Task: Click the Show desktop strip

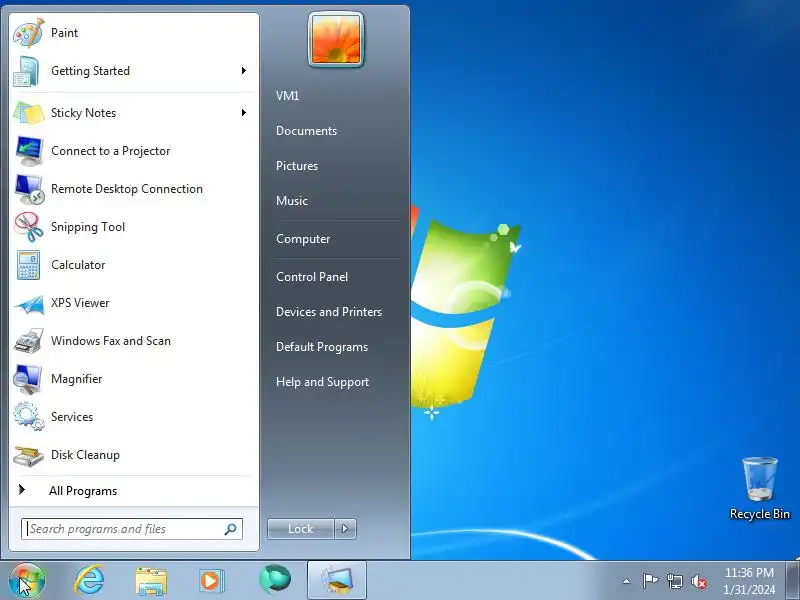Action: coord(794,580)
